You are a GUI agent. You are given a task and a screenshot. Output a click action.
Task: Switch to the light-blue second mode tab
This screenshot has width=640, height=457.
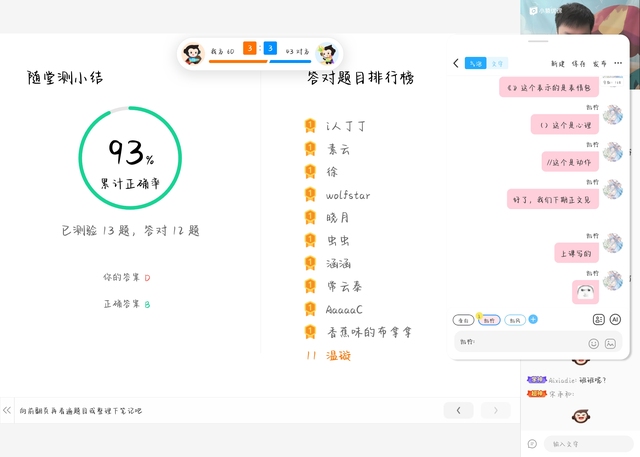pyautogui.click(x=498, y=63)
